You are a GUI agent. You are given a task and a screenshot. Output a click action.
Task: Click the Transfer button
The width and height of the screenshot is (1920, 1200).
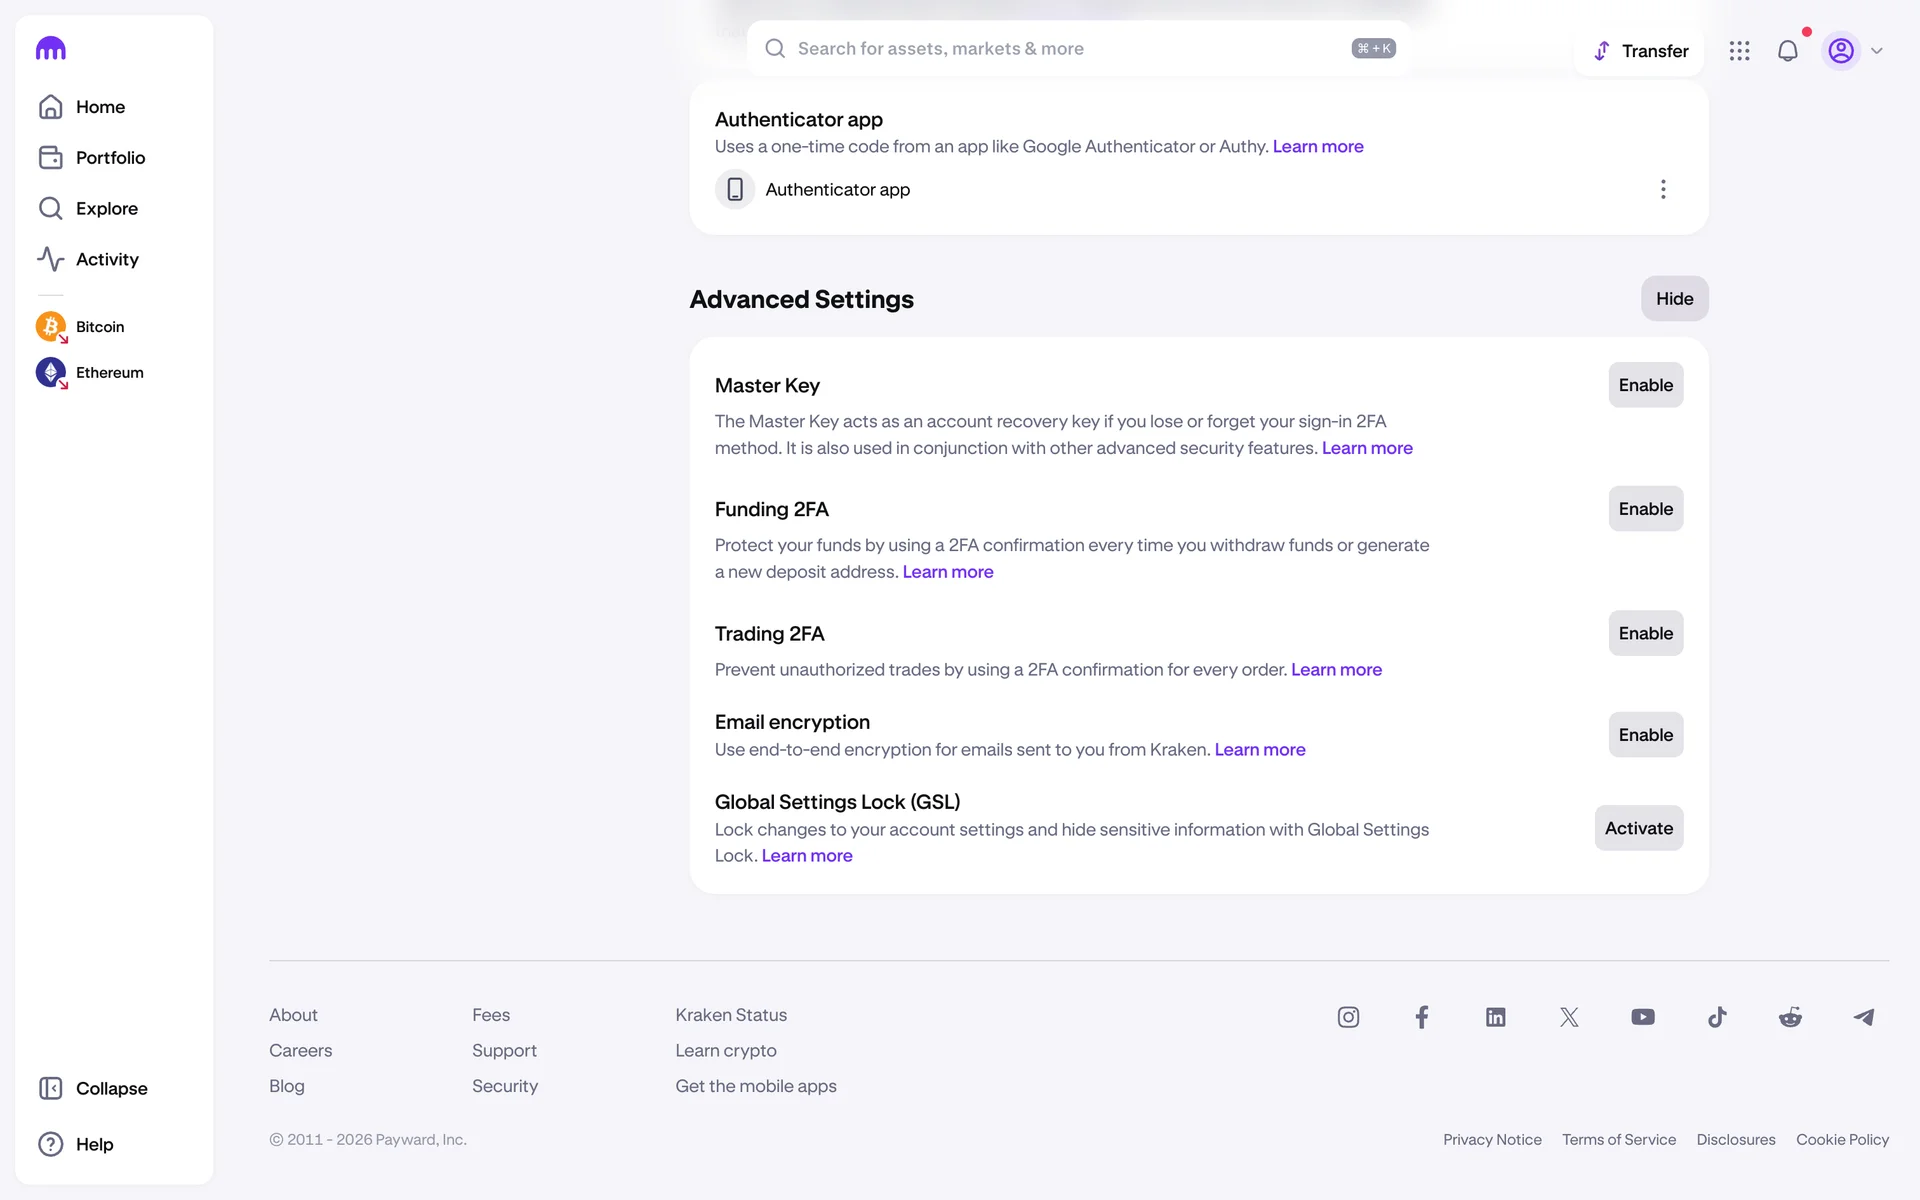1640,51
